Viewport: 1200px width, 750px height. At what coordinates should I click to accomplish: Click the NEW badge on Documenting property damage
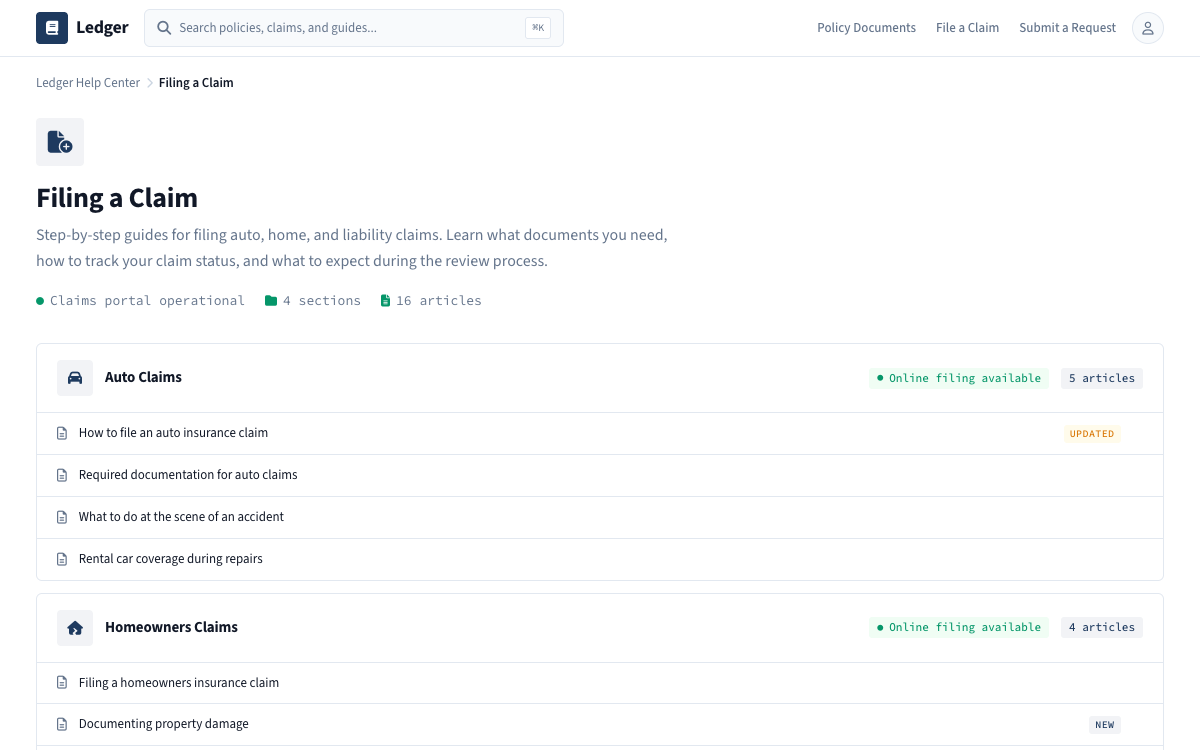(1105, 725)
